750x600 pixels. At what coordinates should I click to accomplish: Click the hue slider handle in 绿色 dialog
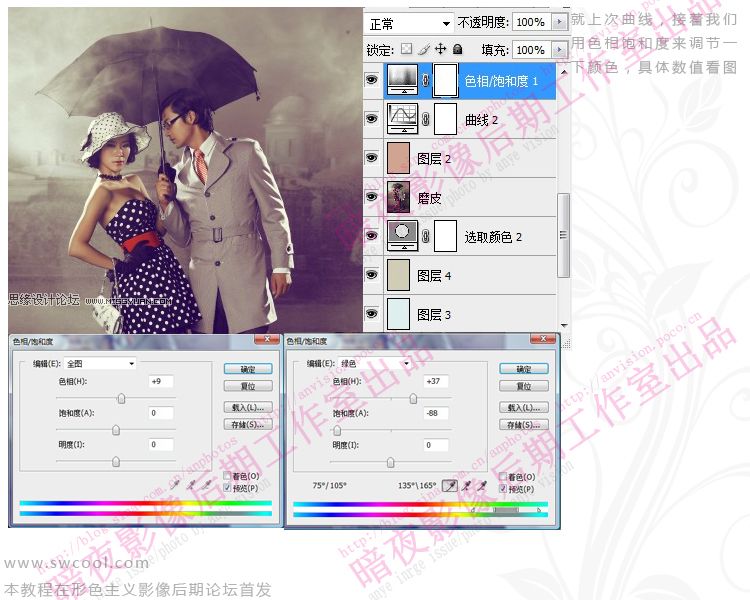point(413,399)
